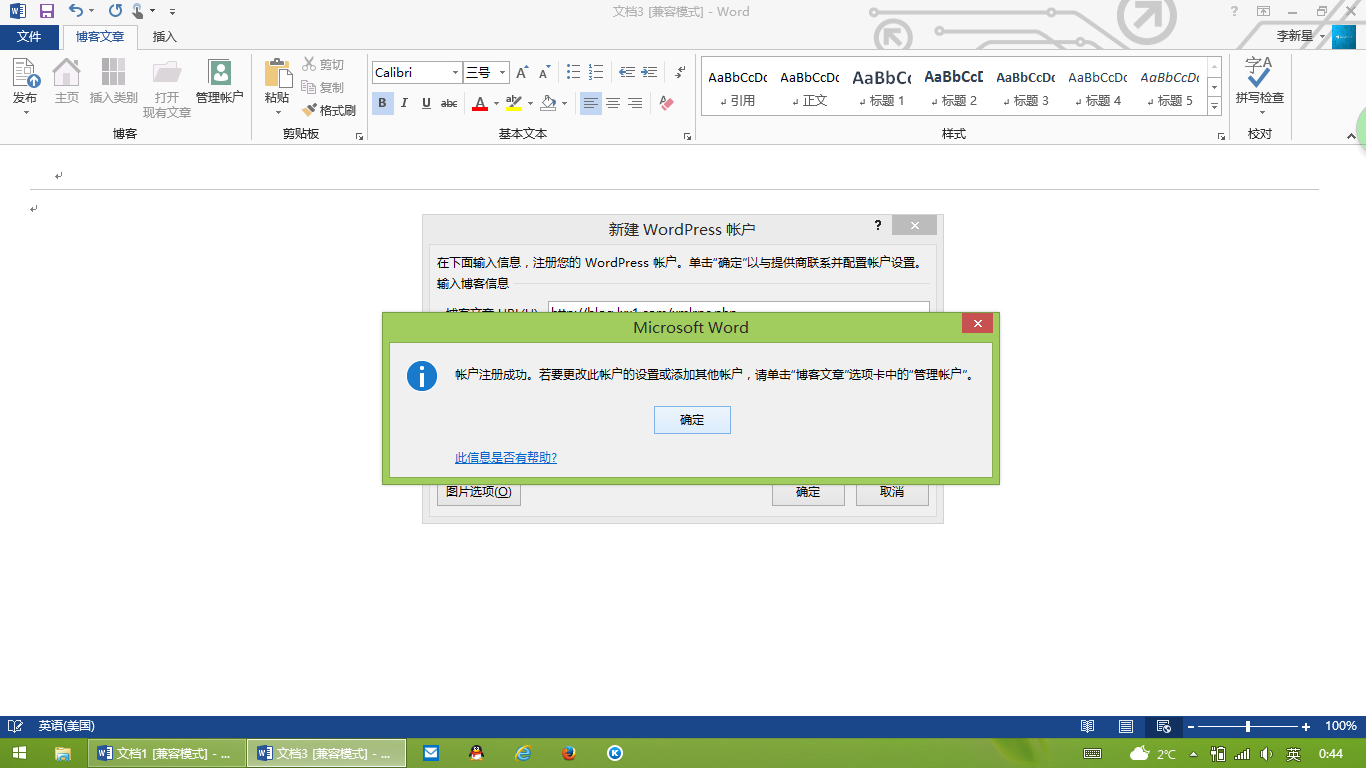Click the Decrease Indent icon
Screen dimensions: 1366x768
(627, 73)
